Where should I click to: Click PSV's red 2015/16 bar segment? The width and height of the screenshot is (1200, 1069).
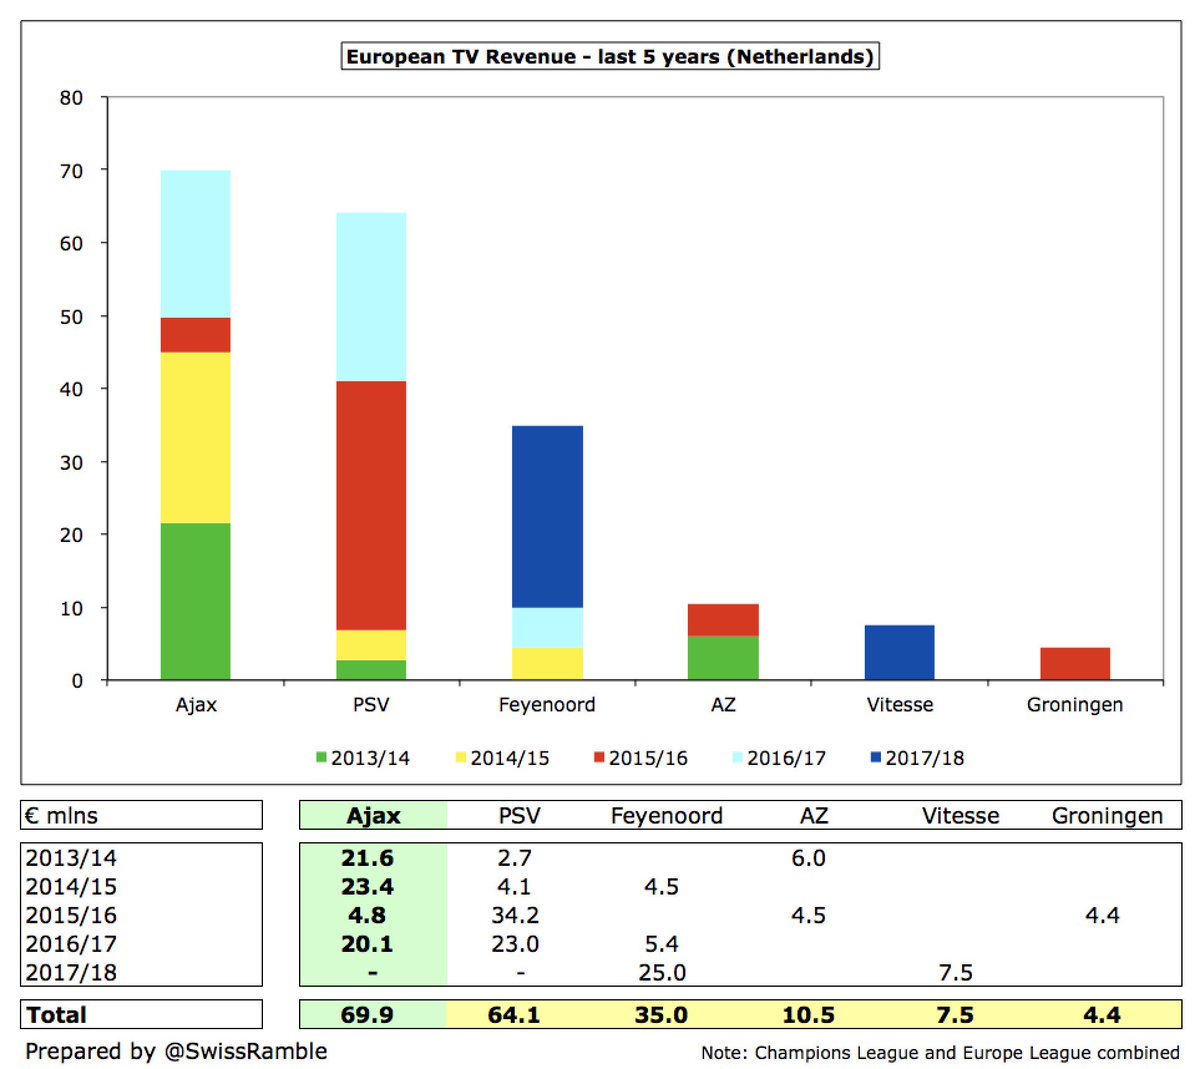tap(371, 506)
